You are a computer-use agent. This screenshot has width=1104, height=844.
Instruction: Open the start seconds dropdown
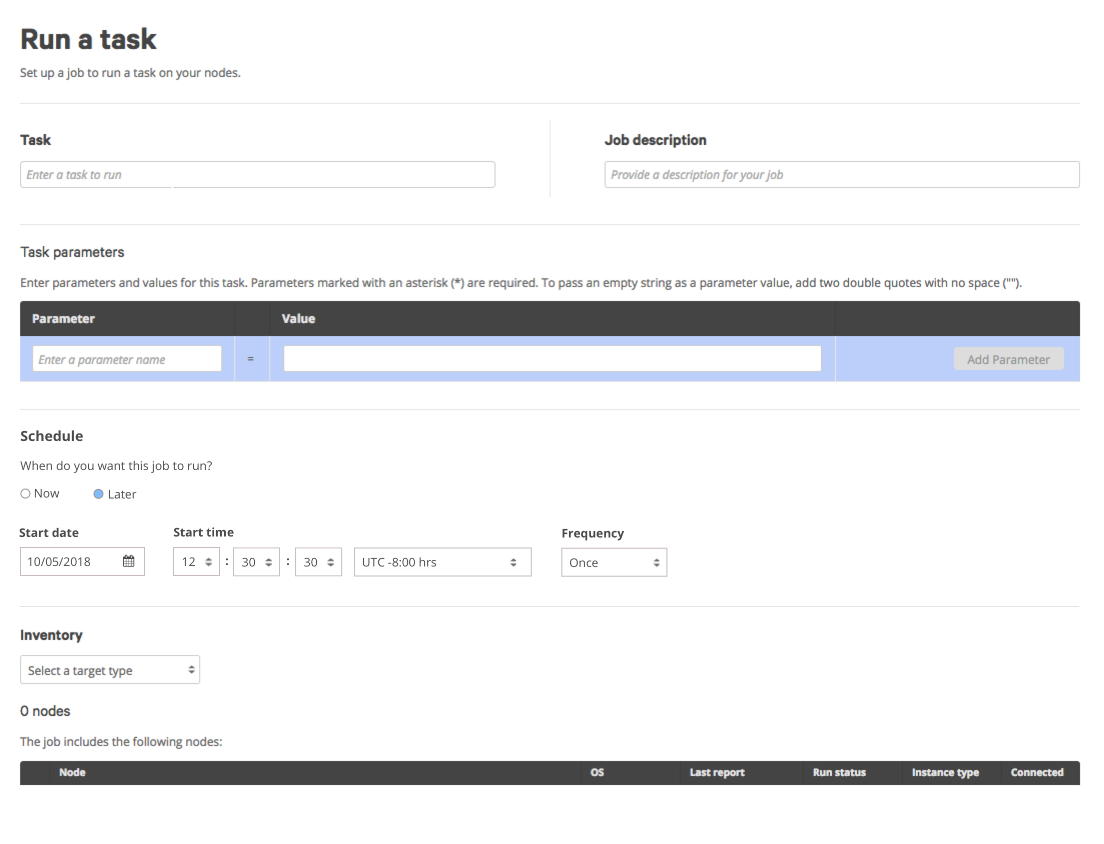click(318, 562)
